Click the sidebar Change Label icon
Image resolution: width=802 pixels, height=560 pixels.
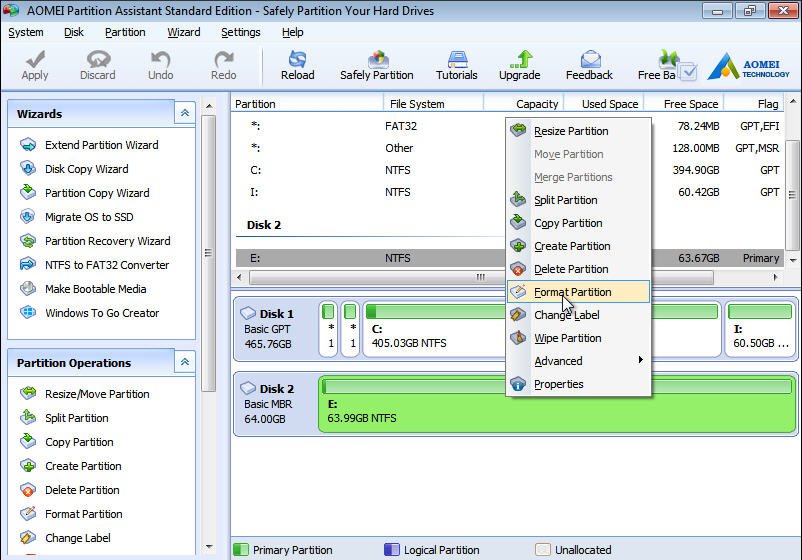tap(28, 537)
